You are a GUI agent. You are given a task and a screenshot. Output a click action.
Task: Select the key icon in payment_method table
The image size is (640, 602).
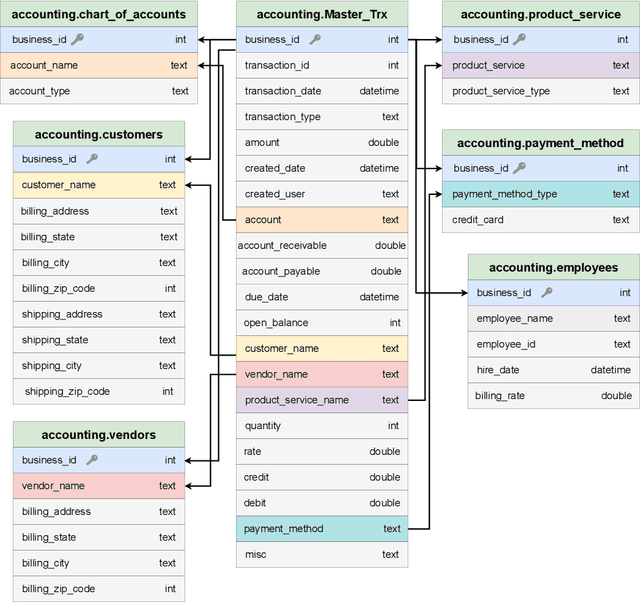(x=520, y=168)
